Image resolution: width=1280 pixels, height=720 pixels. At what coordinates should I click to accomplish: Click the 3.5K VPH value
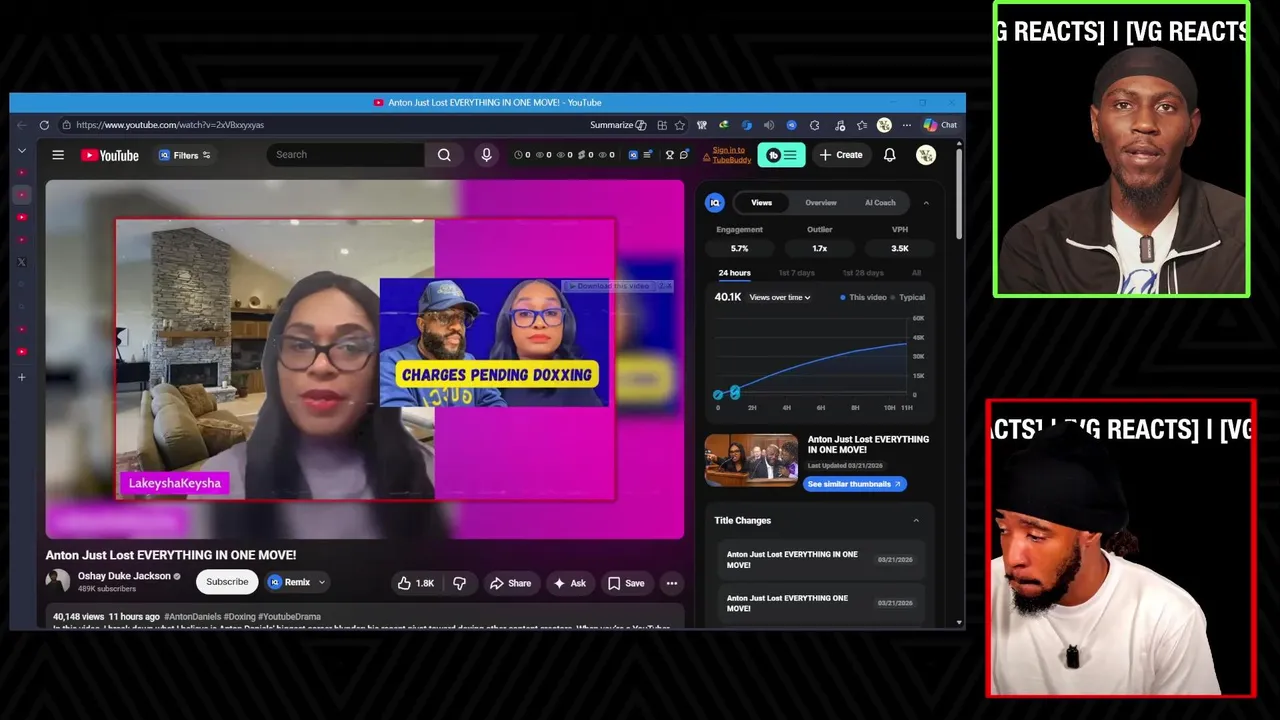tap(900, 248)
